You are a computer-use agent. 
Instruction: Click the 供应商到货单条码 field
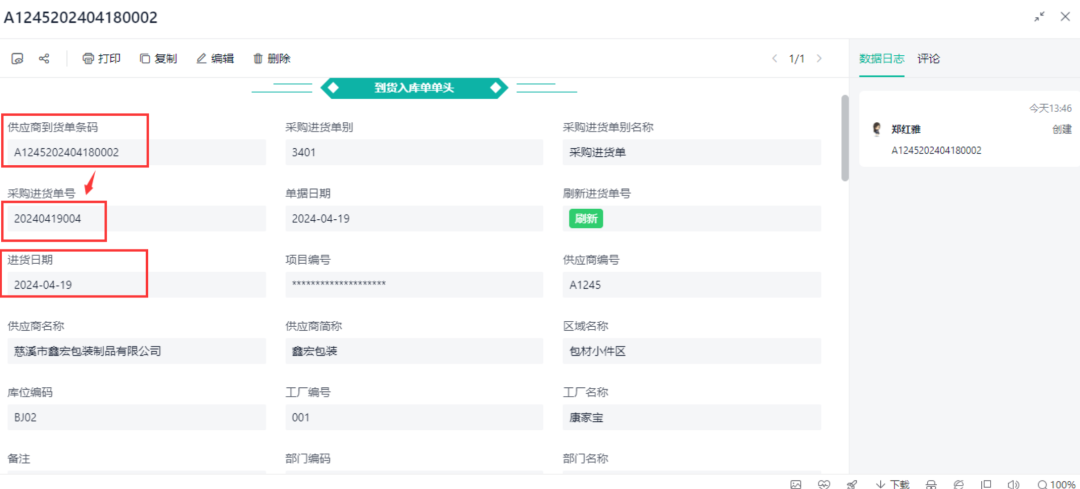pos(135,152)
